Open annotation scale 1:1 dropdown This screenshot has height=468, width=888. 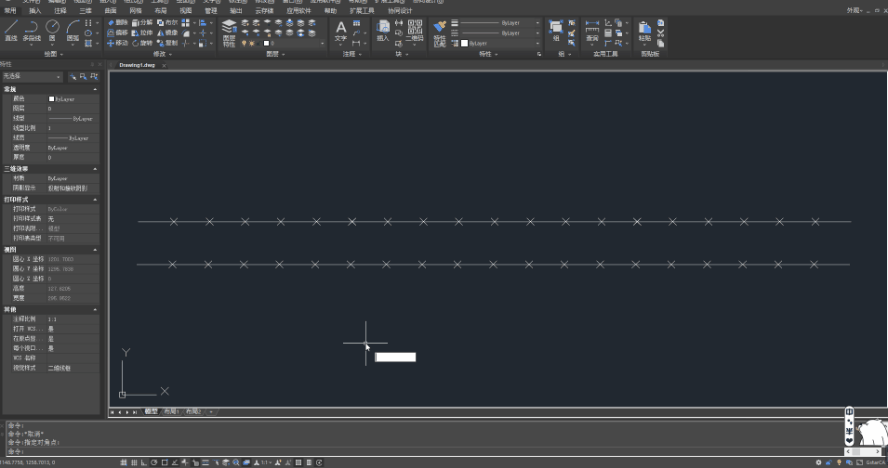point(264,463)
